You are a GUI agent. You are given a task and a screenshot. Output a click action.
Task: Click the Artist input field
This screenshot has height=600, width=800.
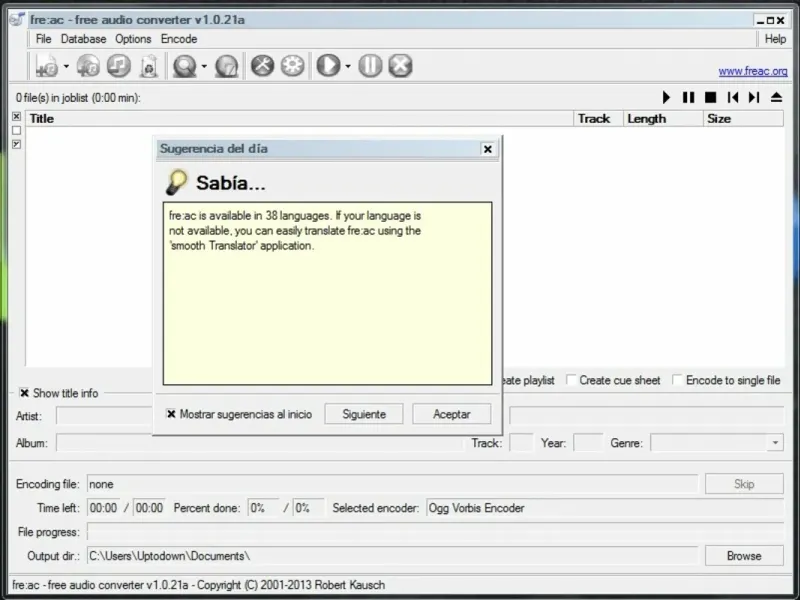(105, 416)
